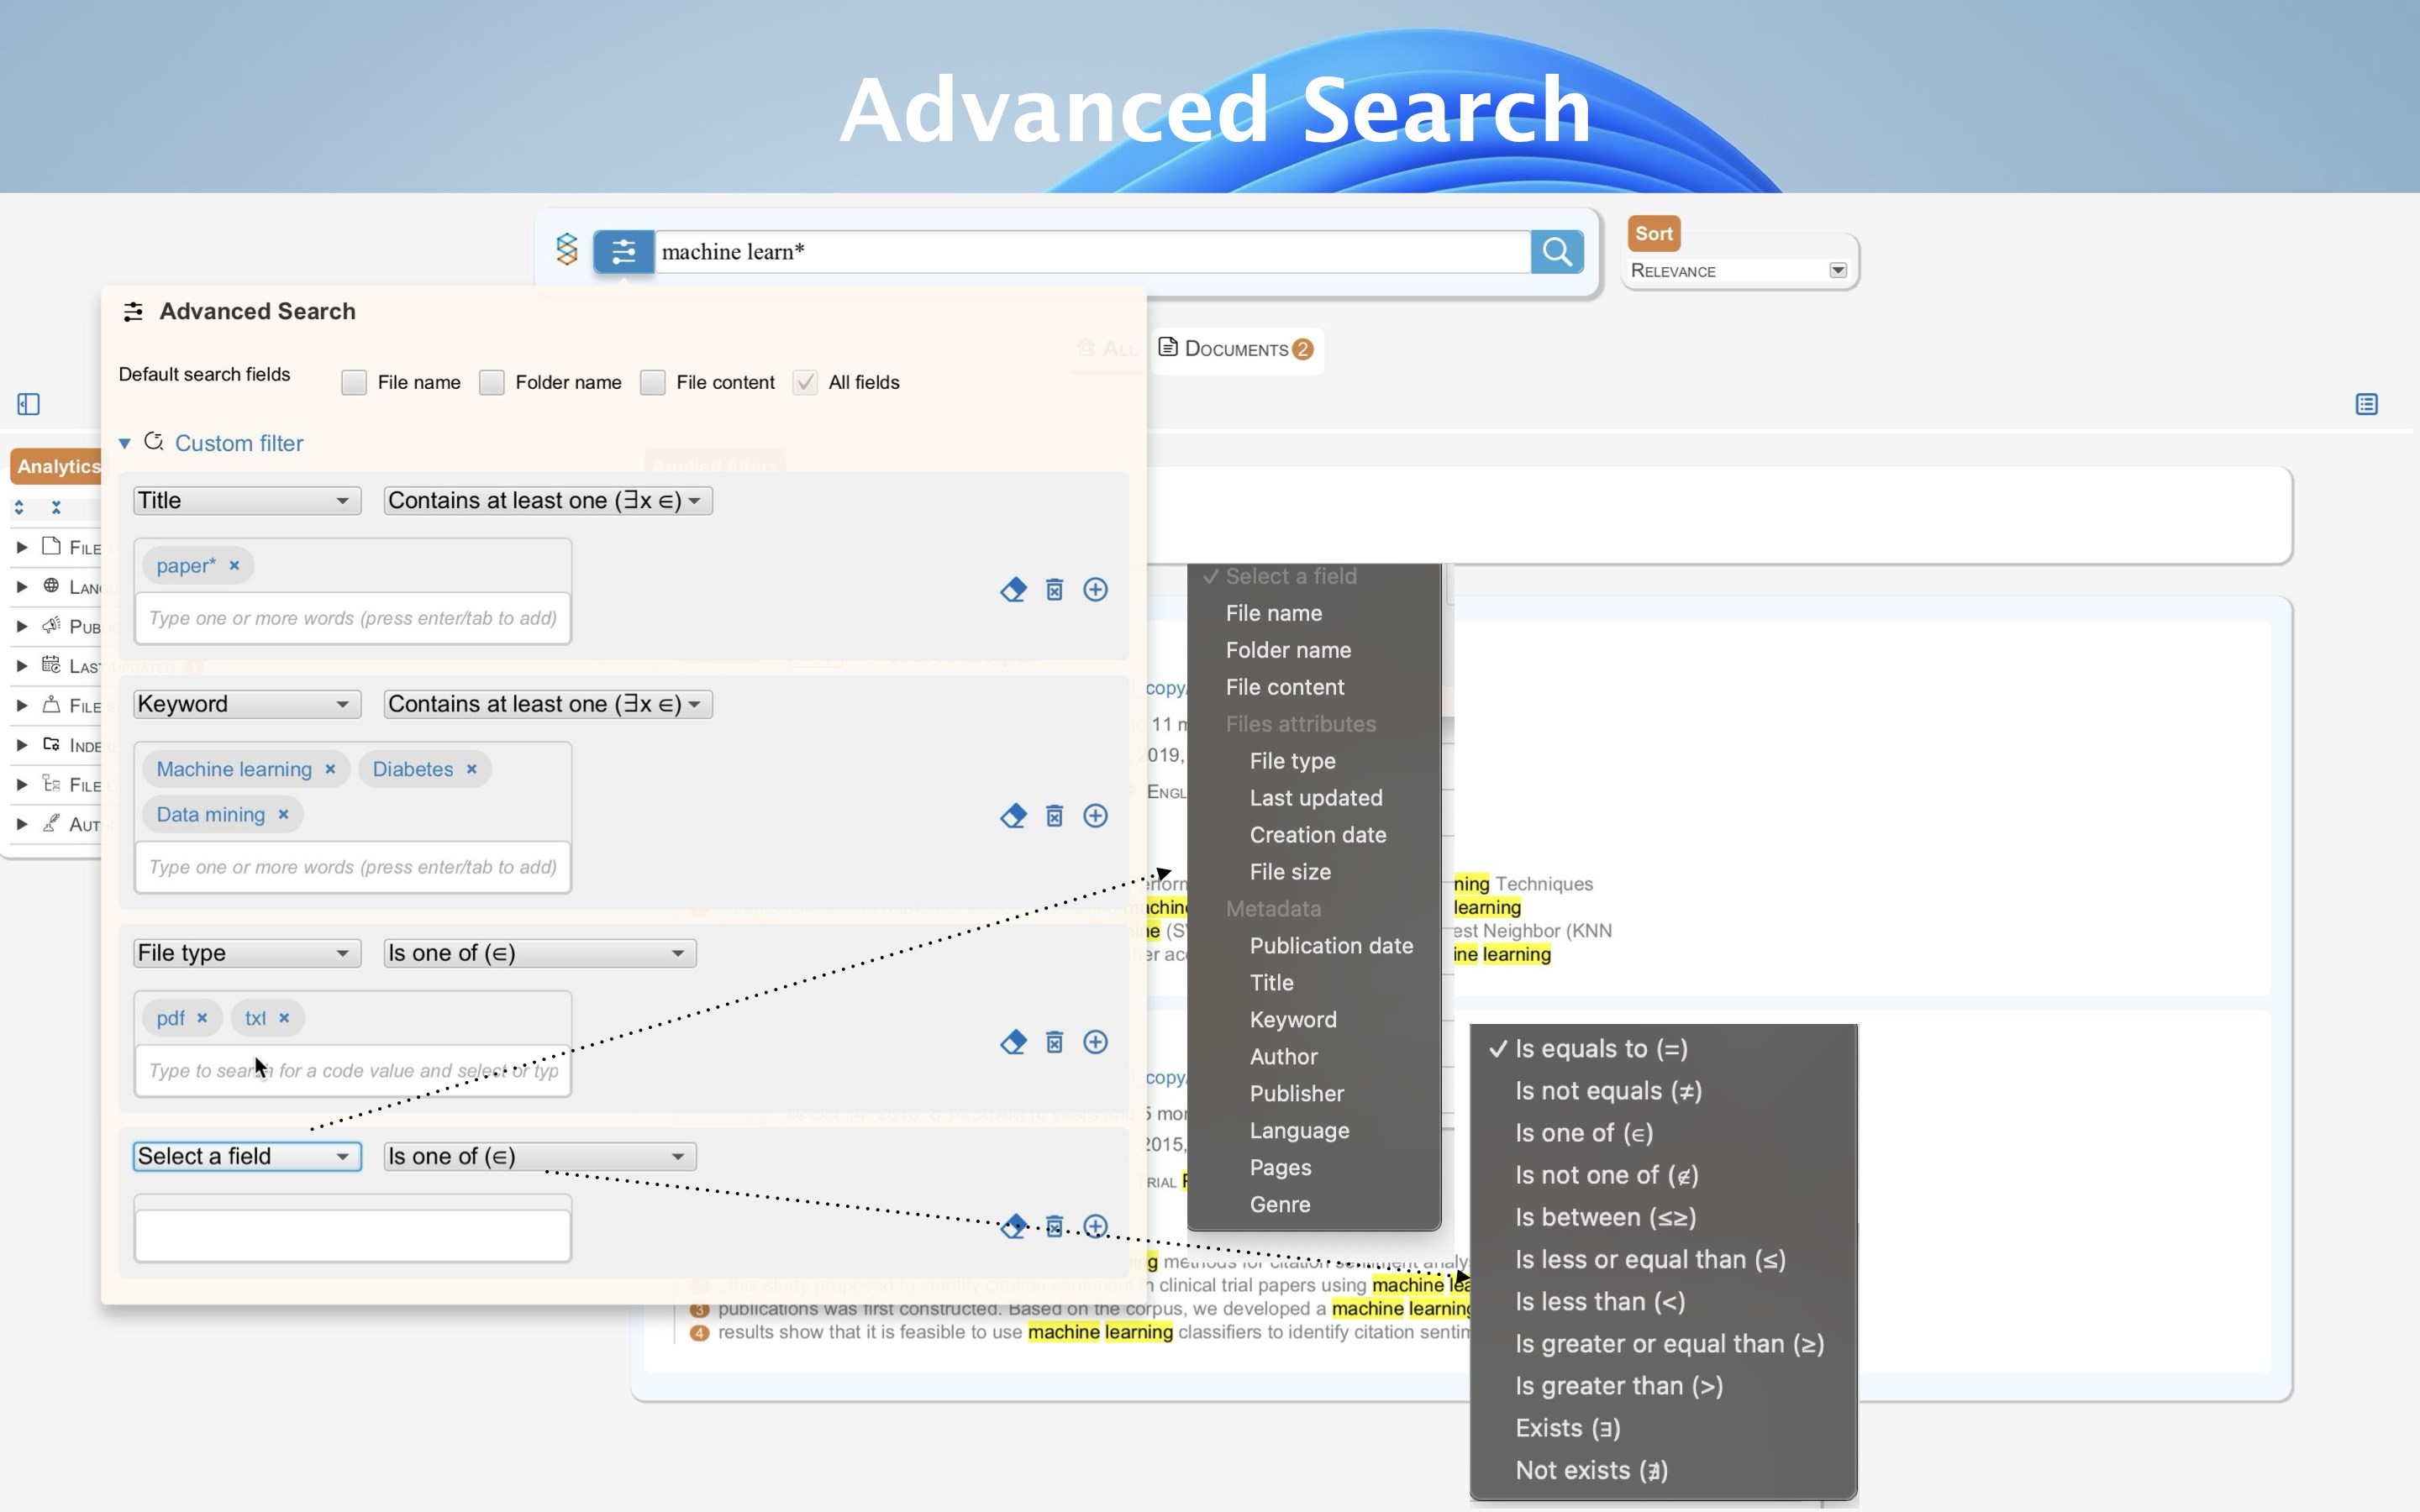Check the File name default search checkbox

point(354,383)
